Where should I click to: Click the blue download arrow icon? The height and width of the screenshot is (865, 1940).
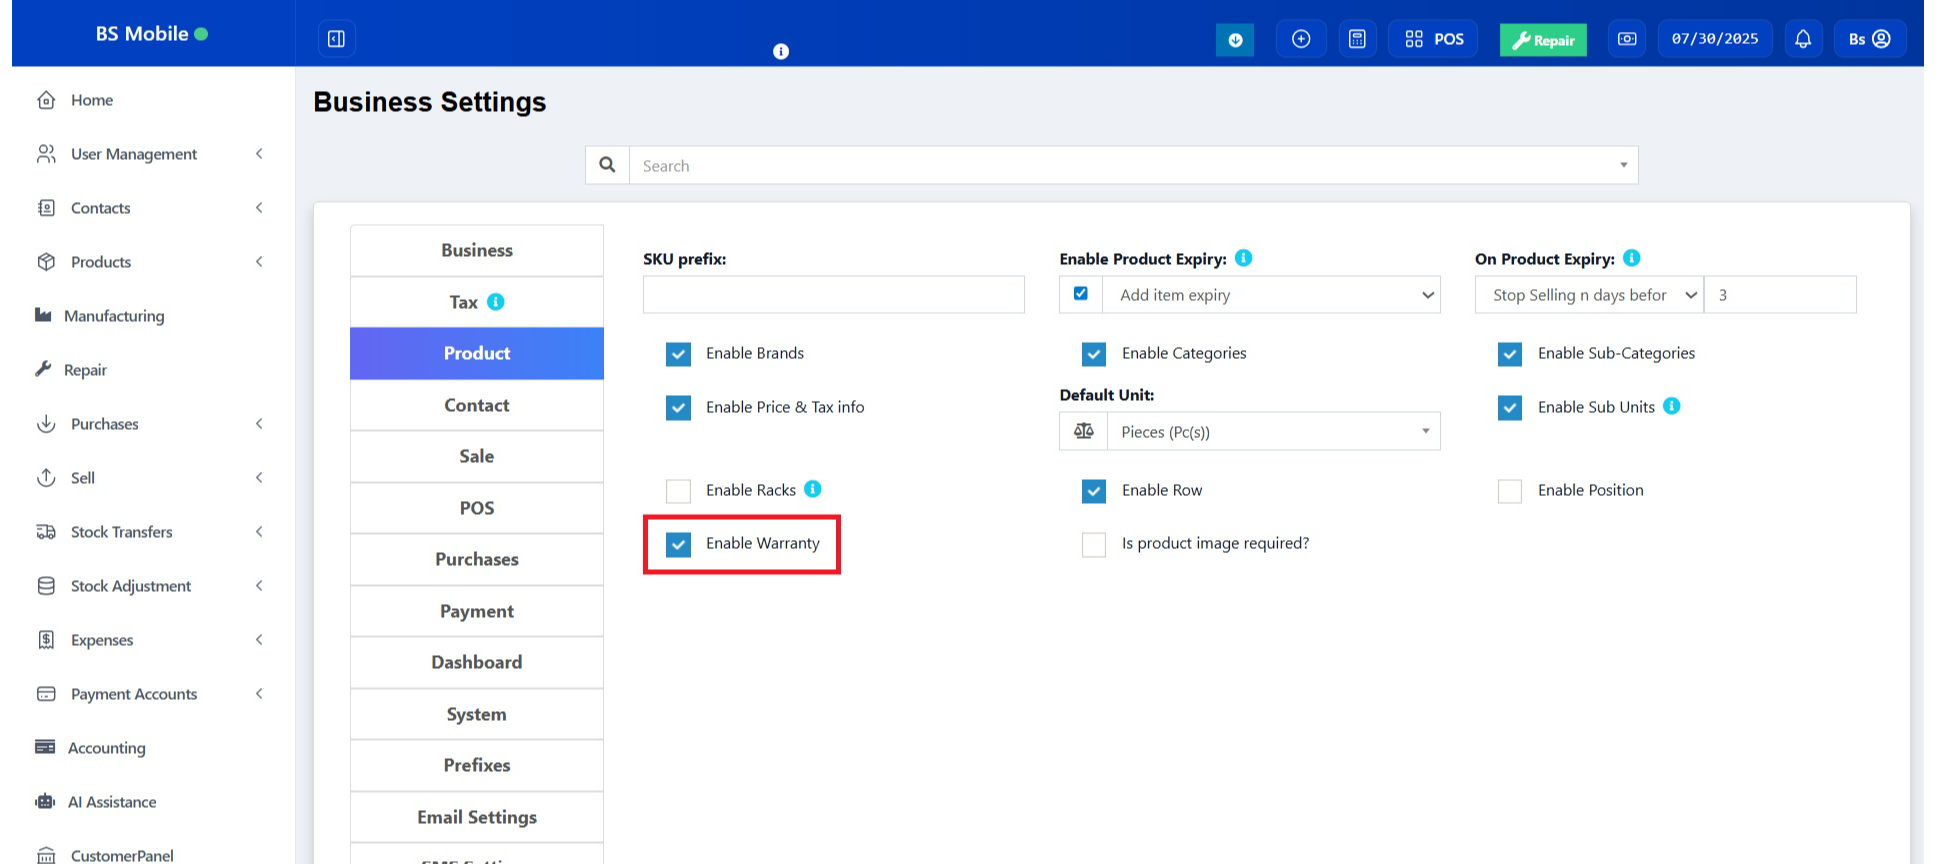click(x=1235, y=40)
